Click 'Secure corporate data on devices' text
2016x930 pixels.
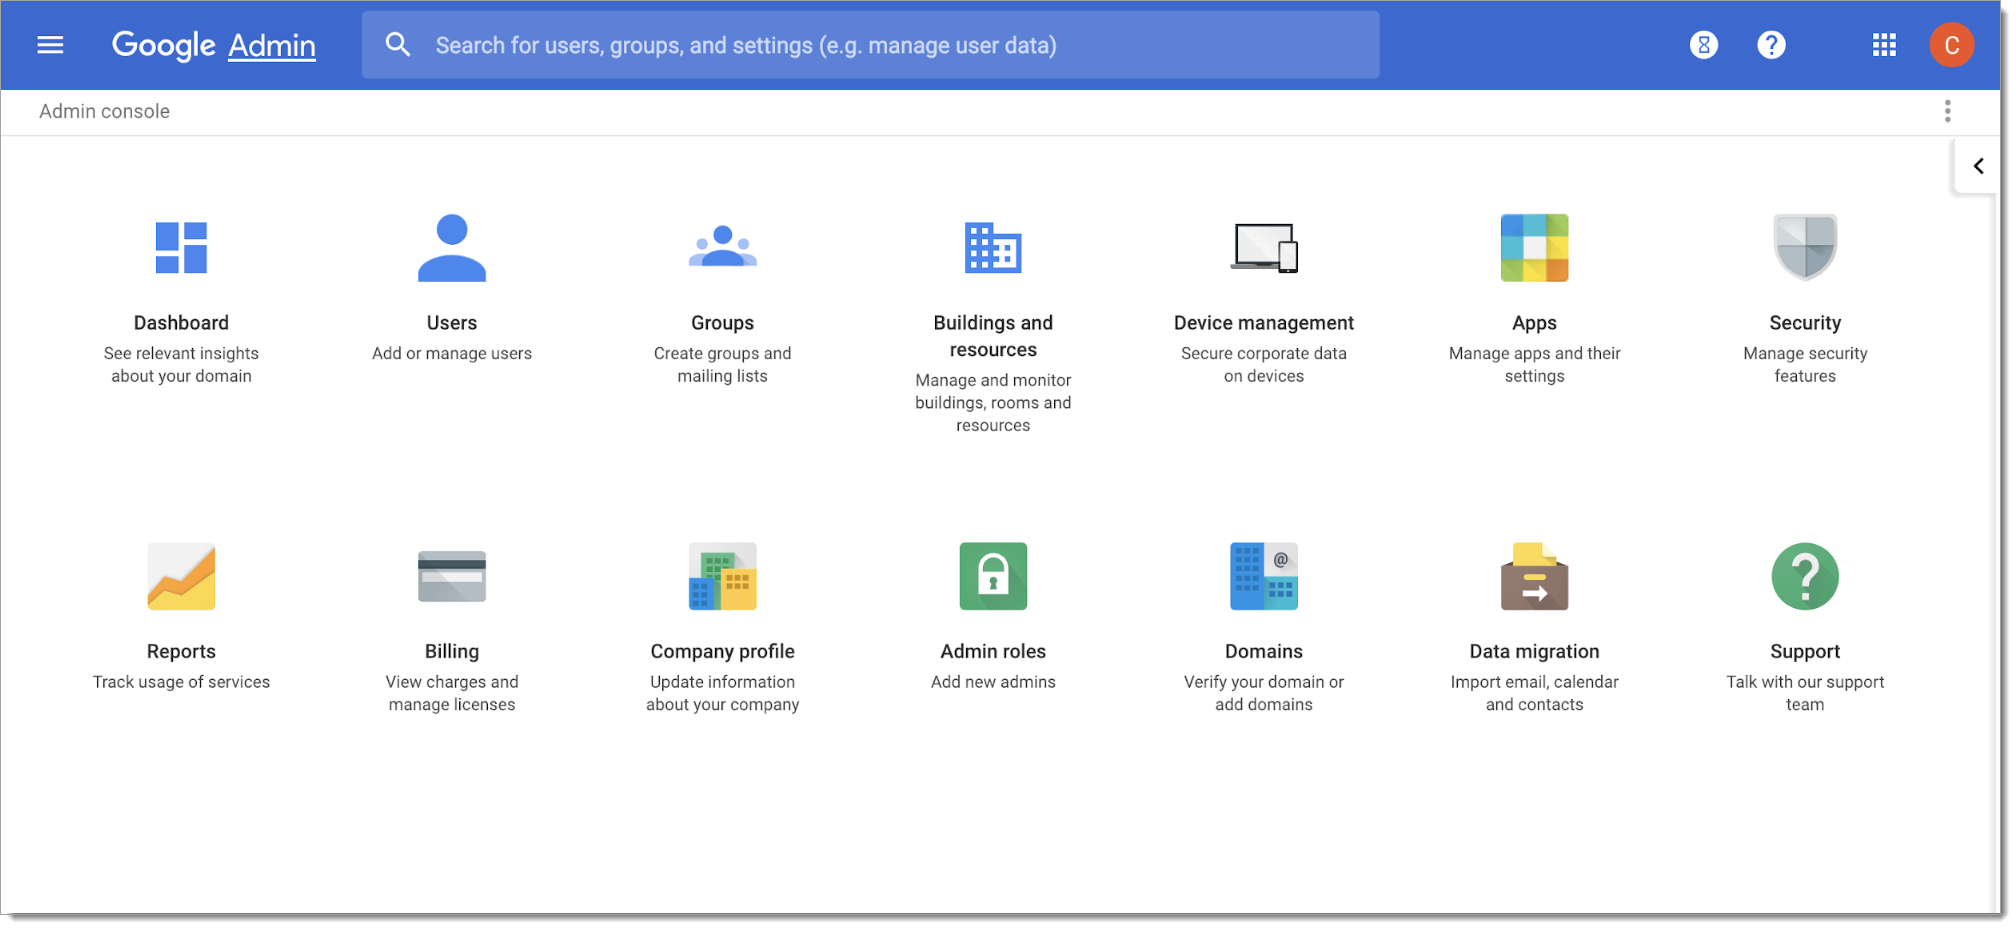coord(1264,365)
